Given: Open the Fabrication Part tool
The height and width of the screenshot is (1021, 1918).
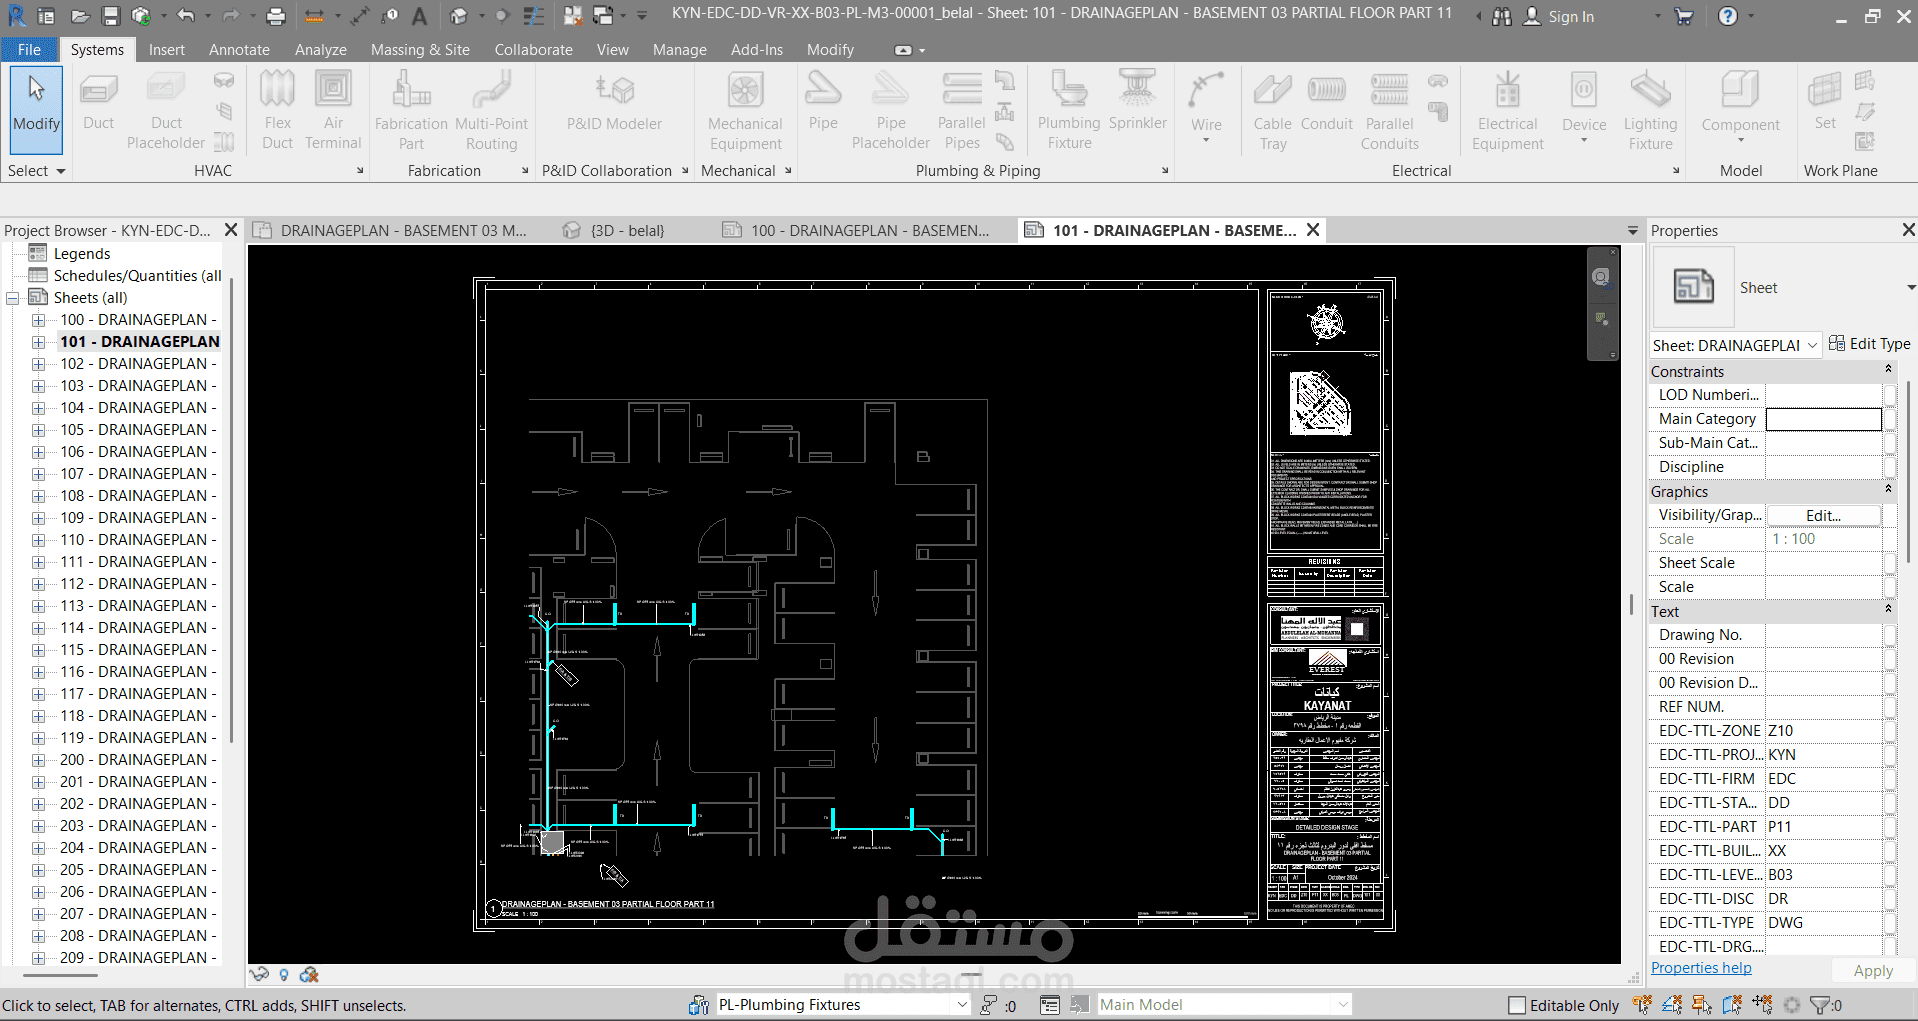Looking at the screenshot, I should click(411, 110).
